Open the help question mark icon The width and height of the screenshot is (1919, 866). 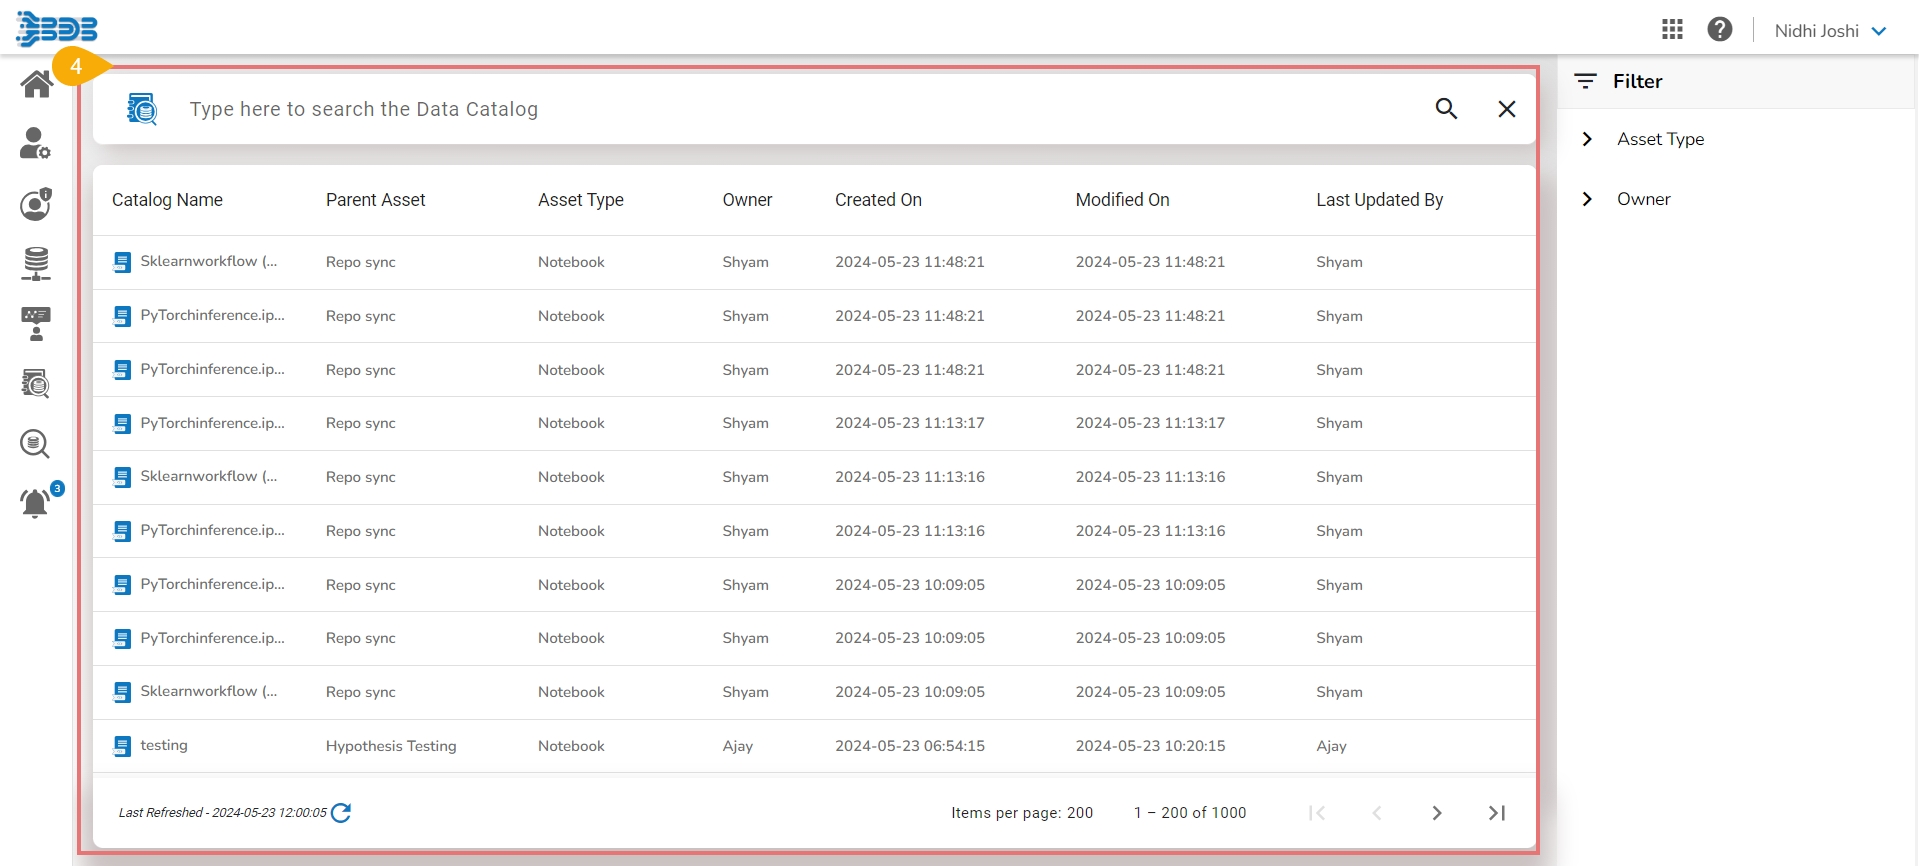(x=1720, y=30)
